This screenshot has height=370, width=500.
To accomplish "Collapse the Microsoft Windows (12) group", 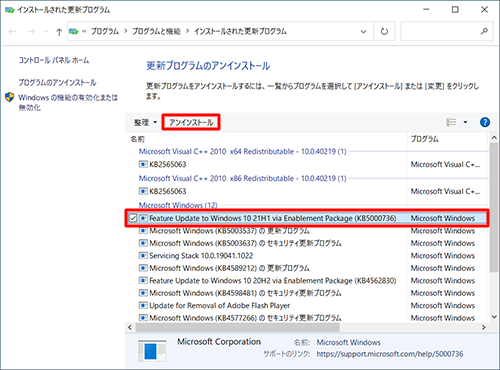I will coord(178,205).
